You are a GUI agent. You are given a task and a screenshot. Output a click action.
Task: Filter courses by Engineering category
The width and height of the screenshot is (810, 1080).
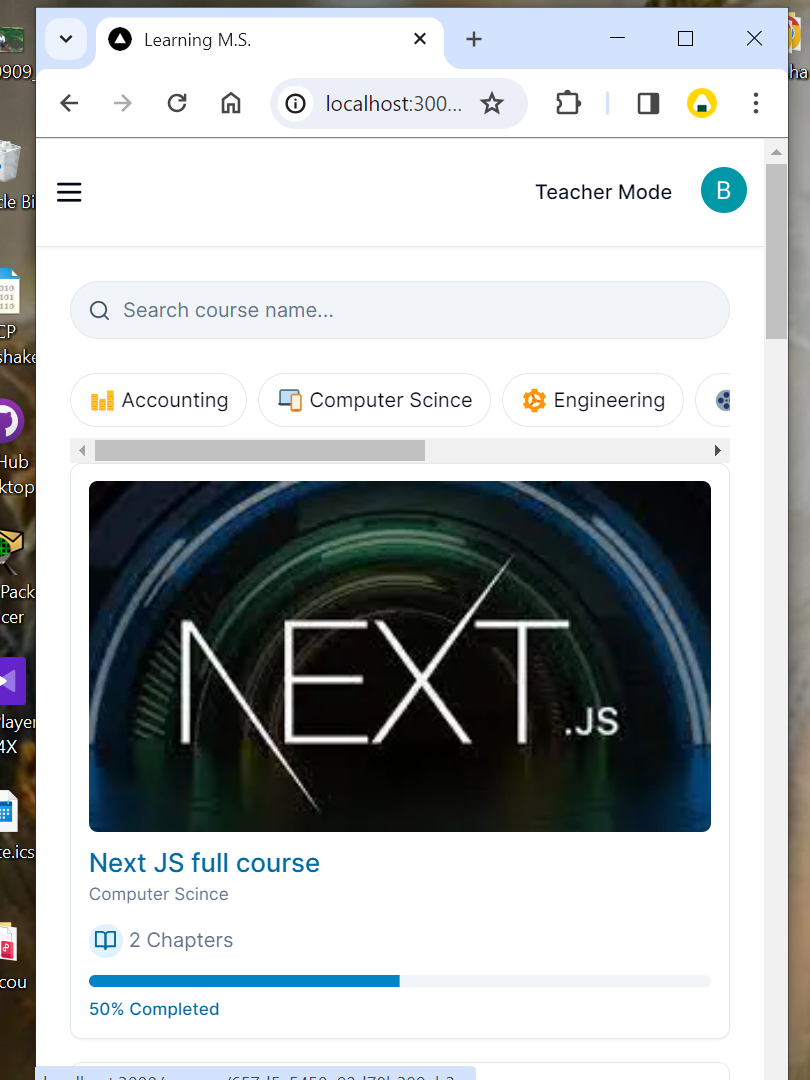[x=592, y=400]
